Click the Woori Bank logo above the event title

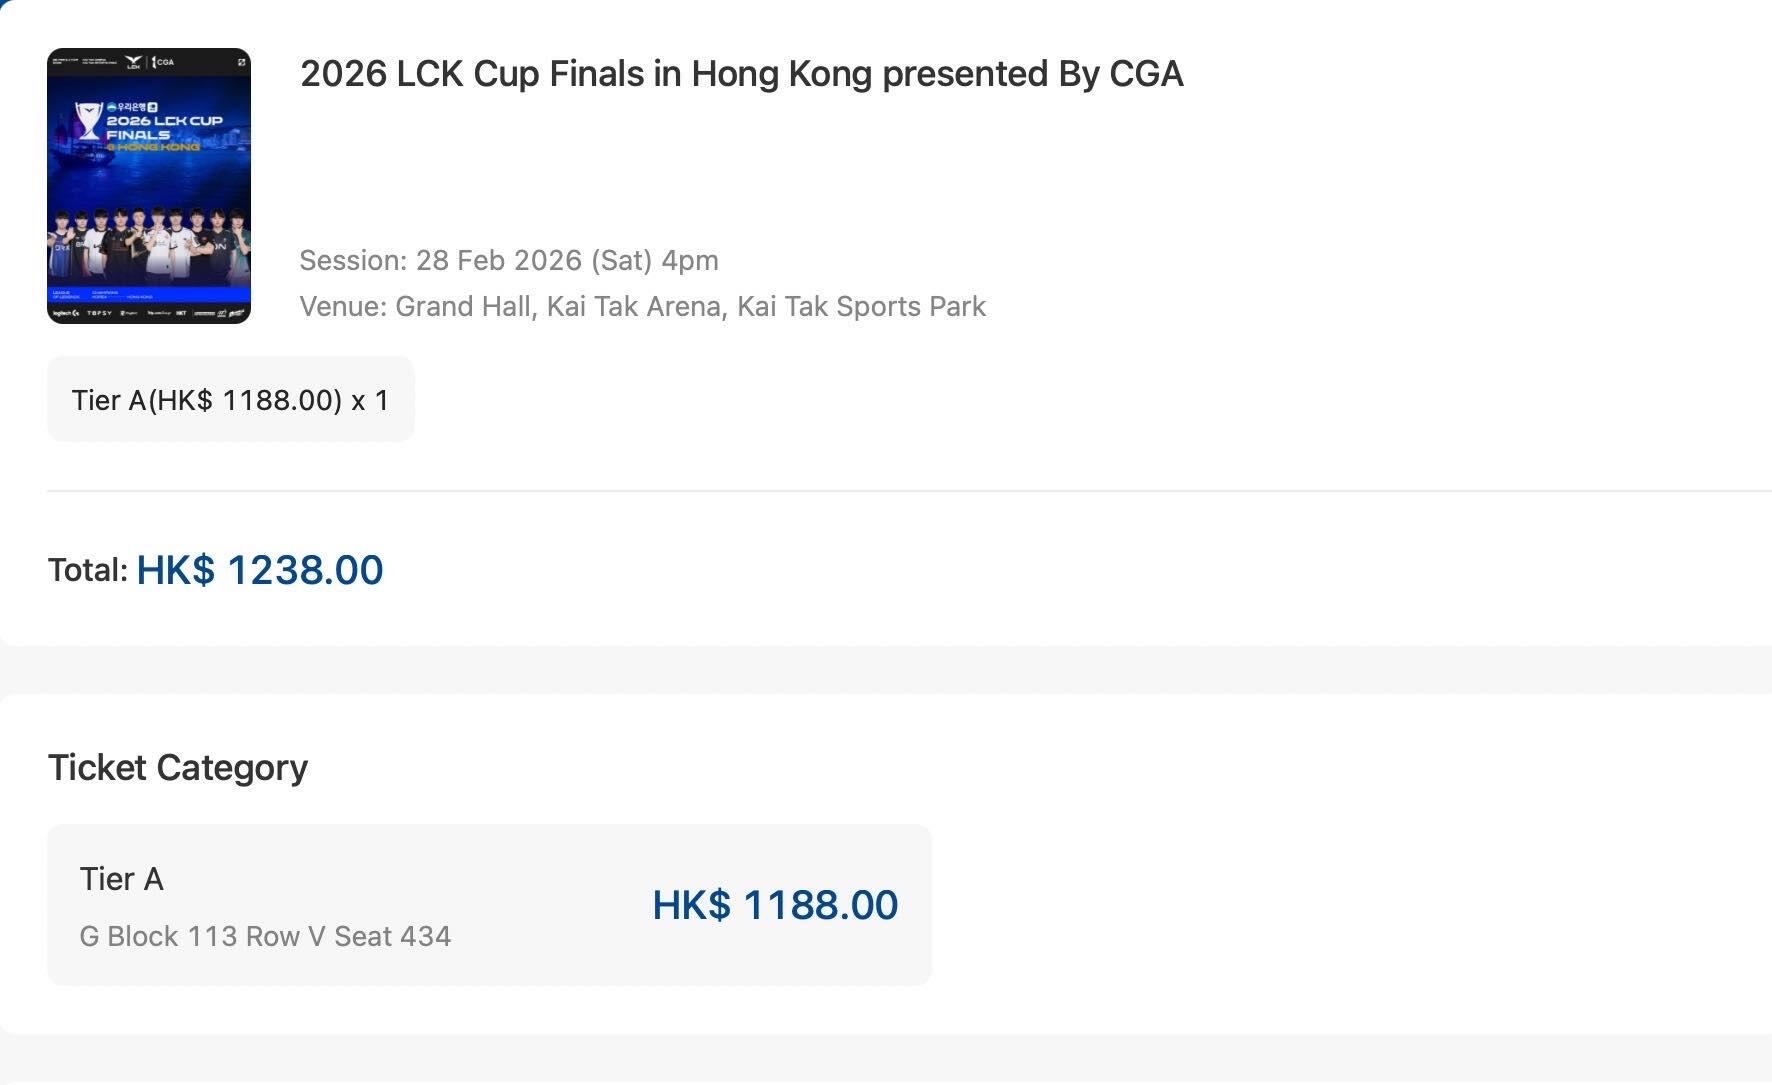tap(131, 107)
